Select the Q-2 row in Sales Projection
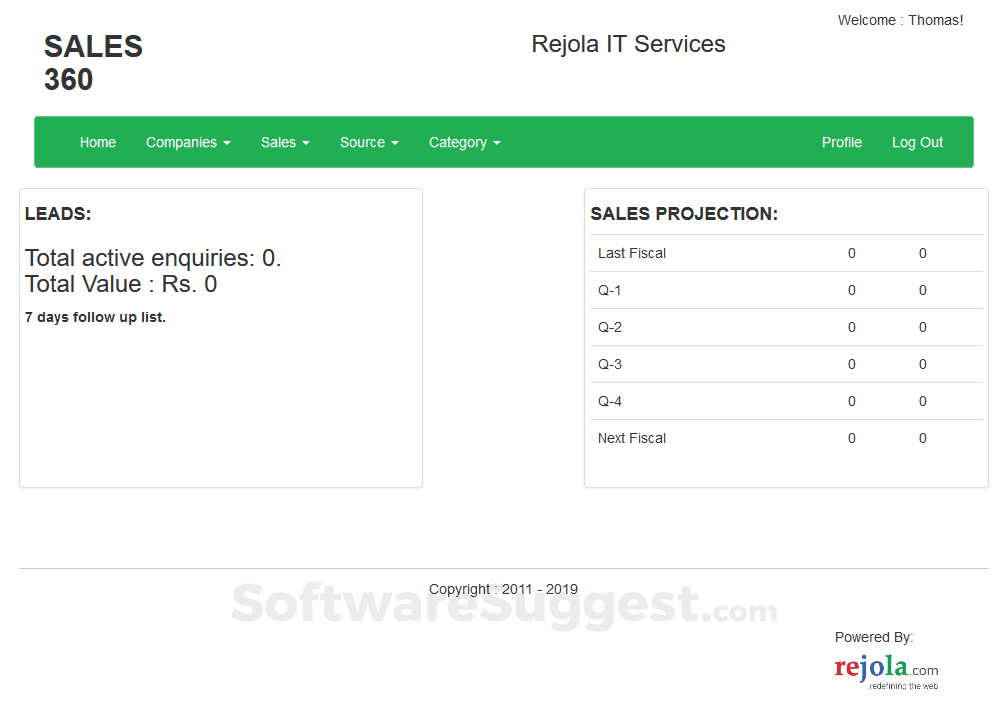 click(x=610, y=327)
